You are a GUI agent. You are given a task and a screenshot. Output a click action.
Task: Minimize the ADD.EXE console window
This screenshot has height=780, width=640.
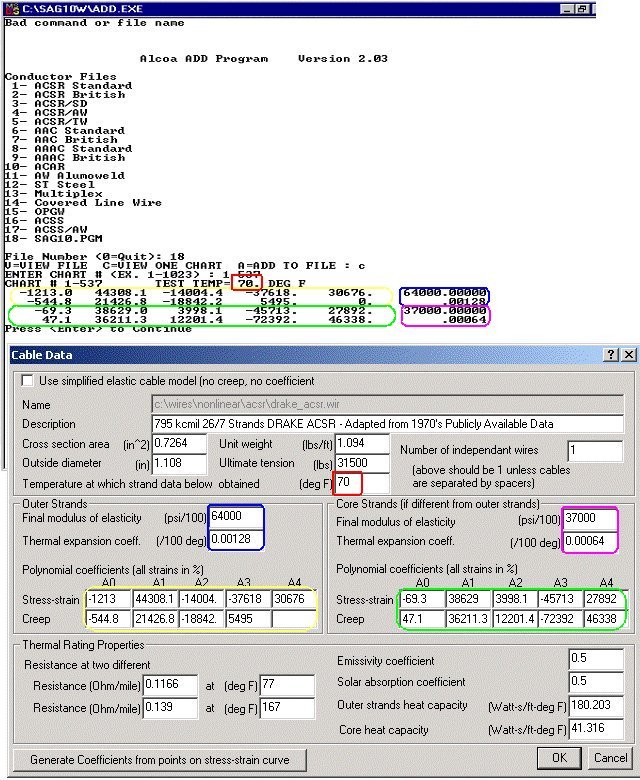(x=566, y=8)
